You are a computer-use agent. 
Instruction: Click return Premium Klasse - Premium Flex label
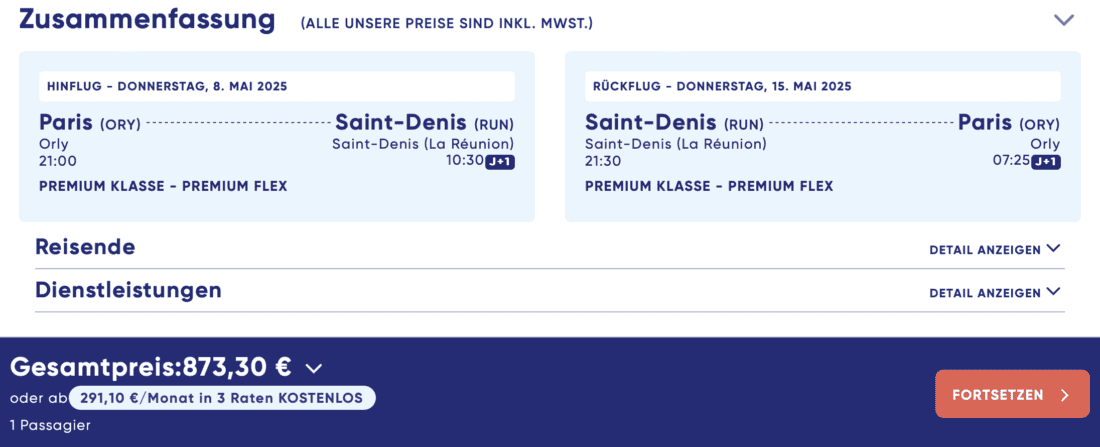709,186
